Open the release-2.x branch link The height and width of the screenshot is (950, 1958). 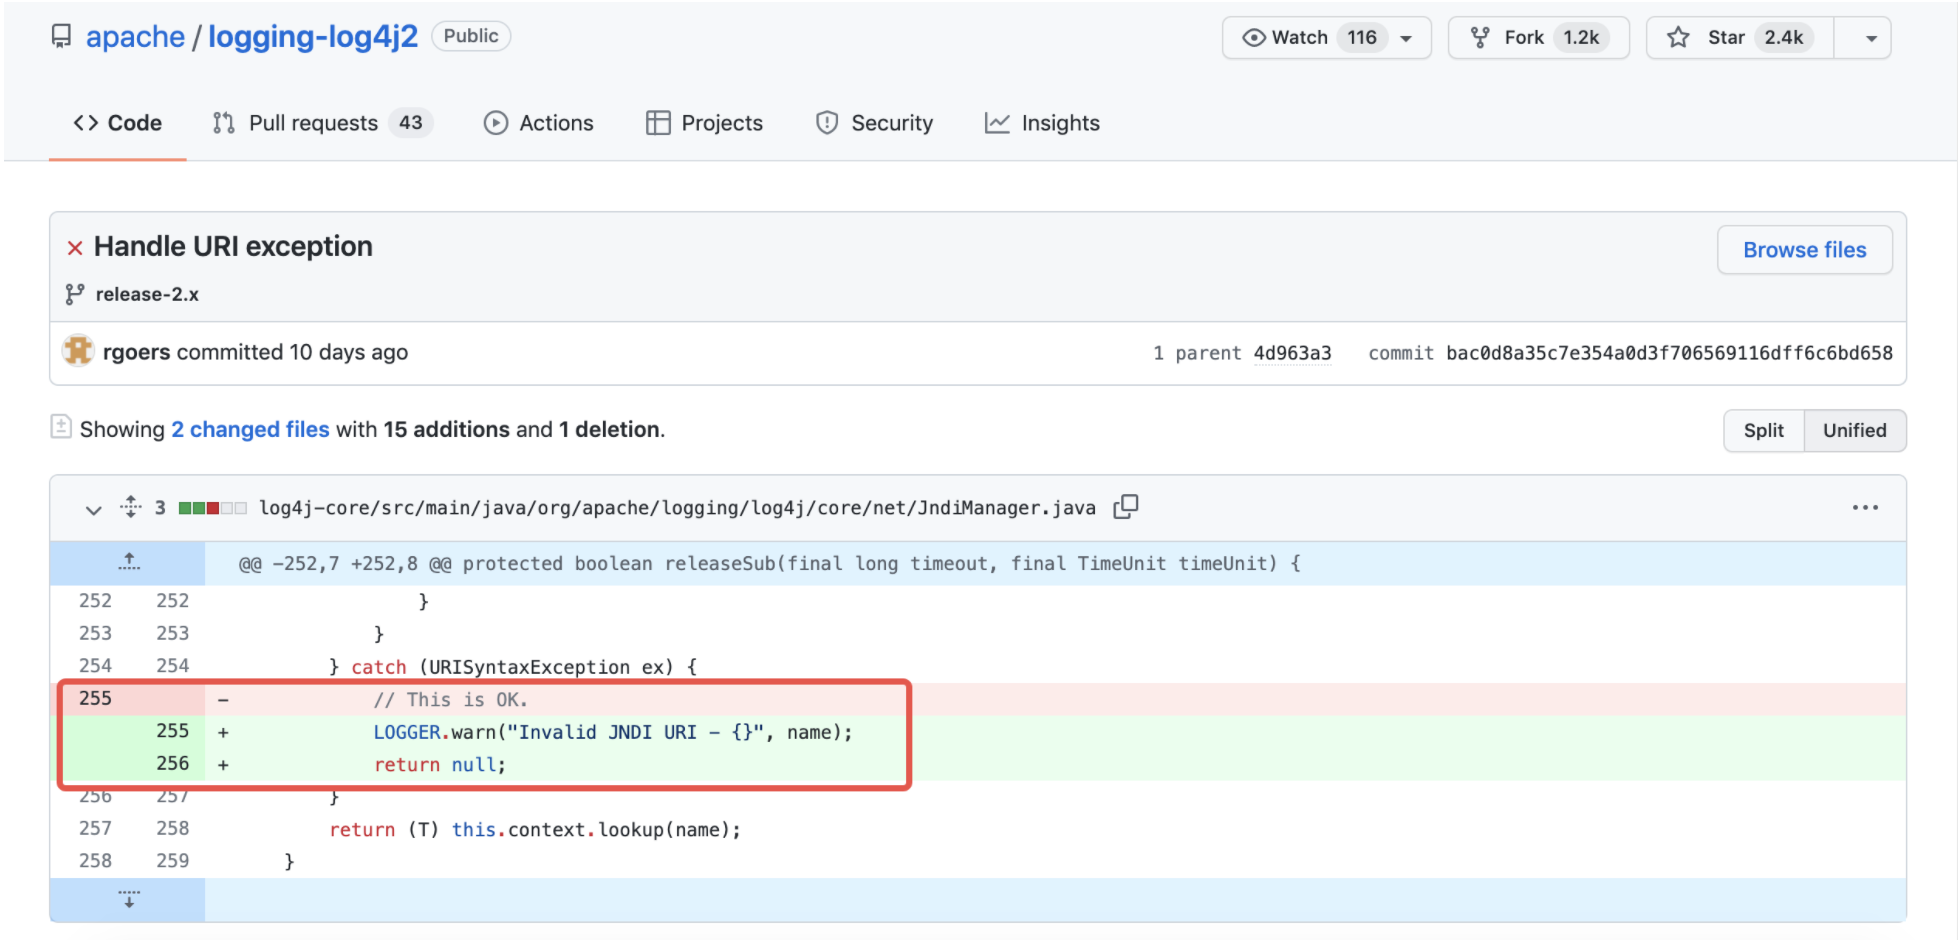(147, 295)
